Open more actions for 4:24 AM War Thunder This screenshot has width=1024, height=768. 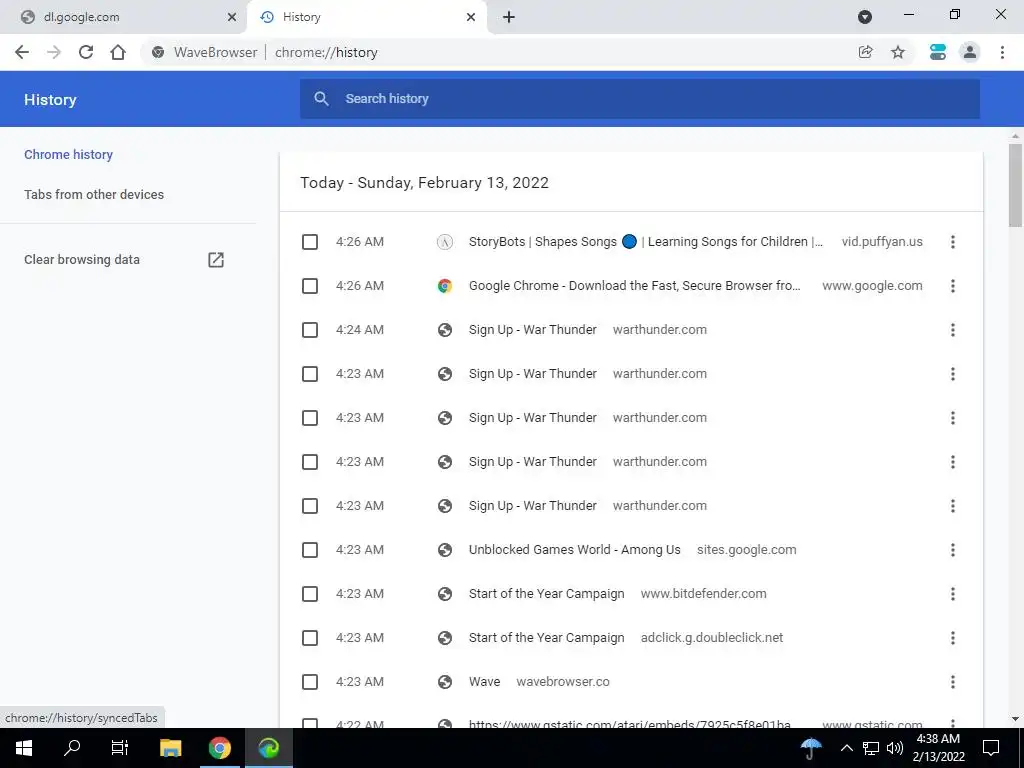953,330
